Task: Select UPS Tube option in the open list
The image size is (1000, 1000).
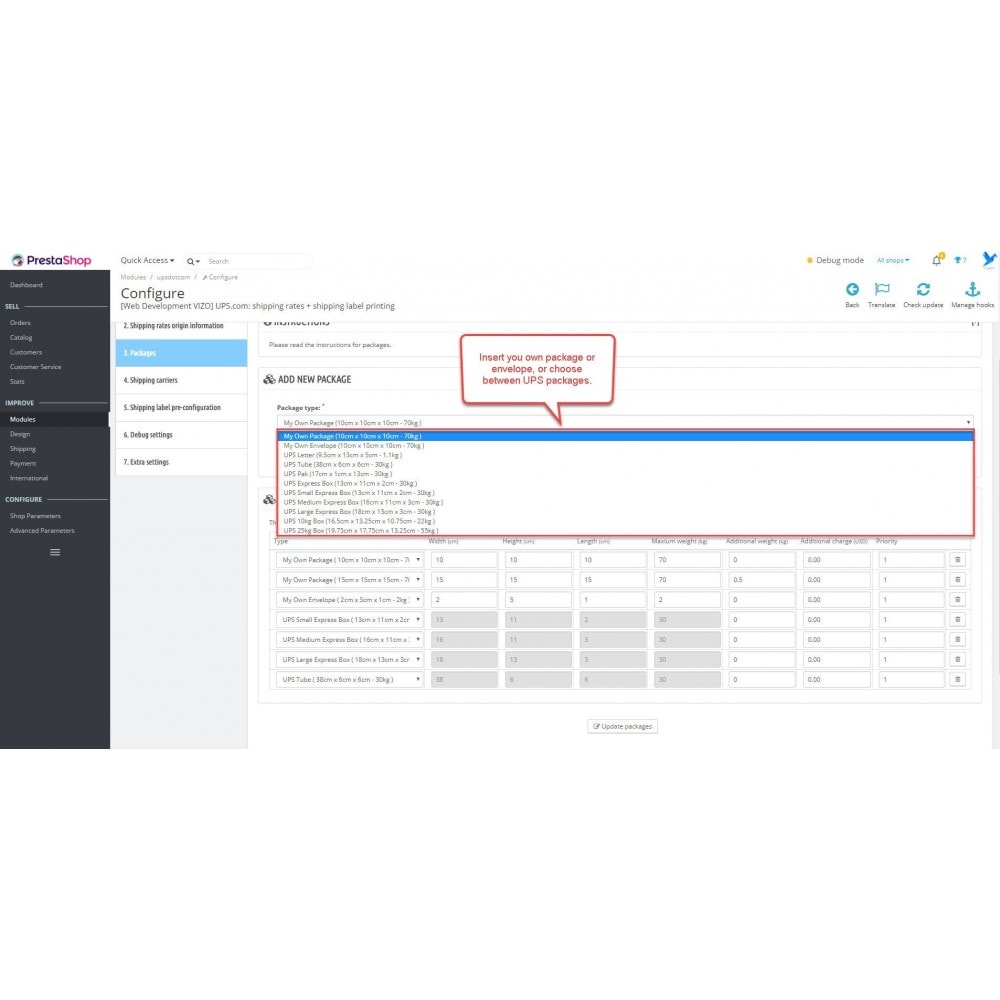Action: click(625, 465)
